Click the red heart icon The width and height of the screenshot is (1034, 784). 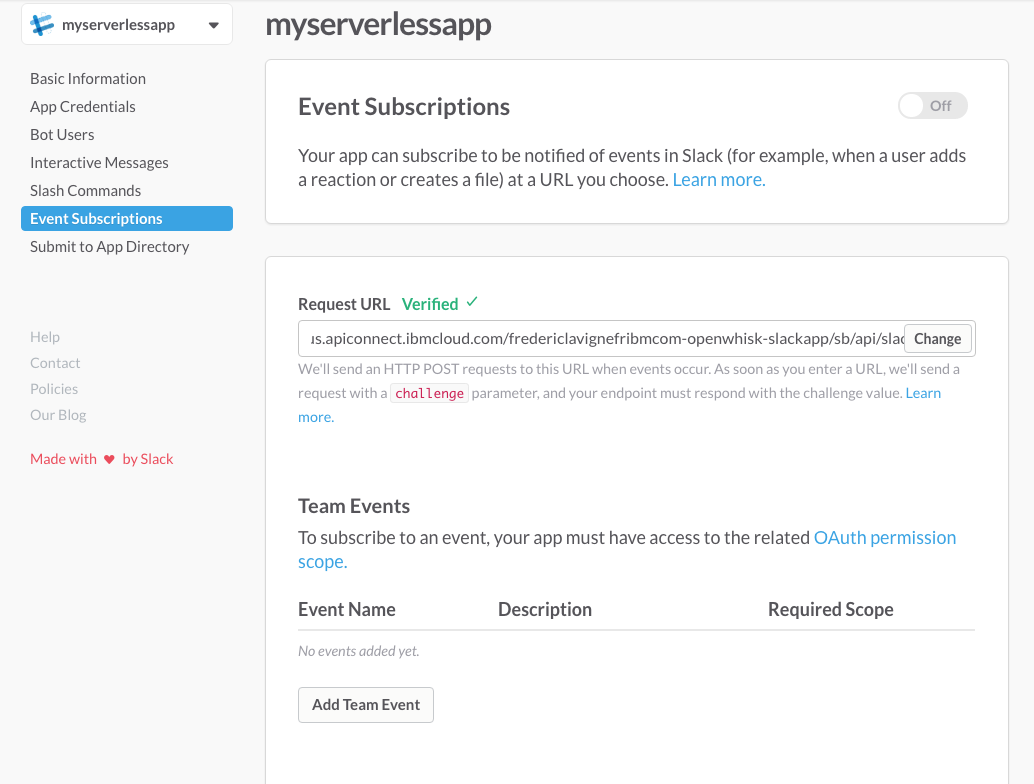(109, 460)
